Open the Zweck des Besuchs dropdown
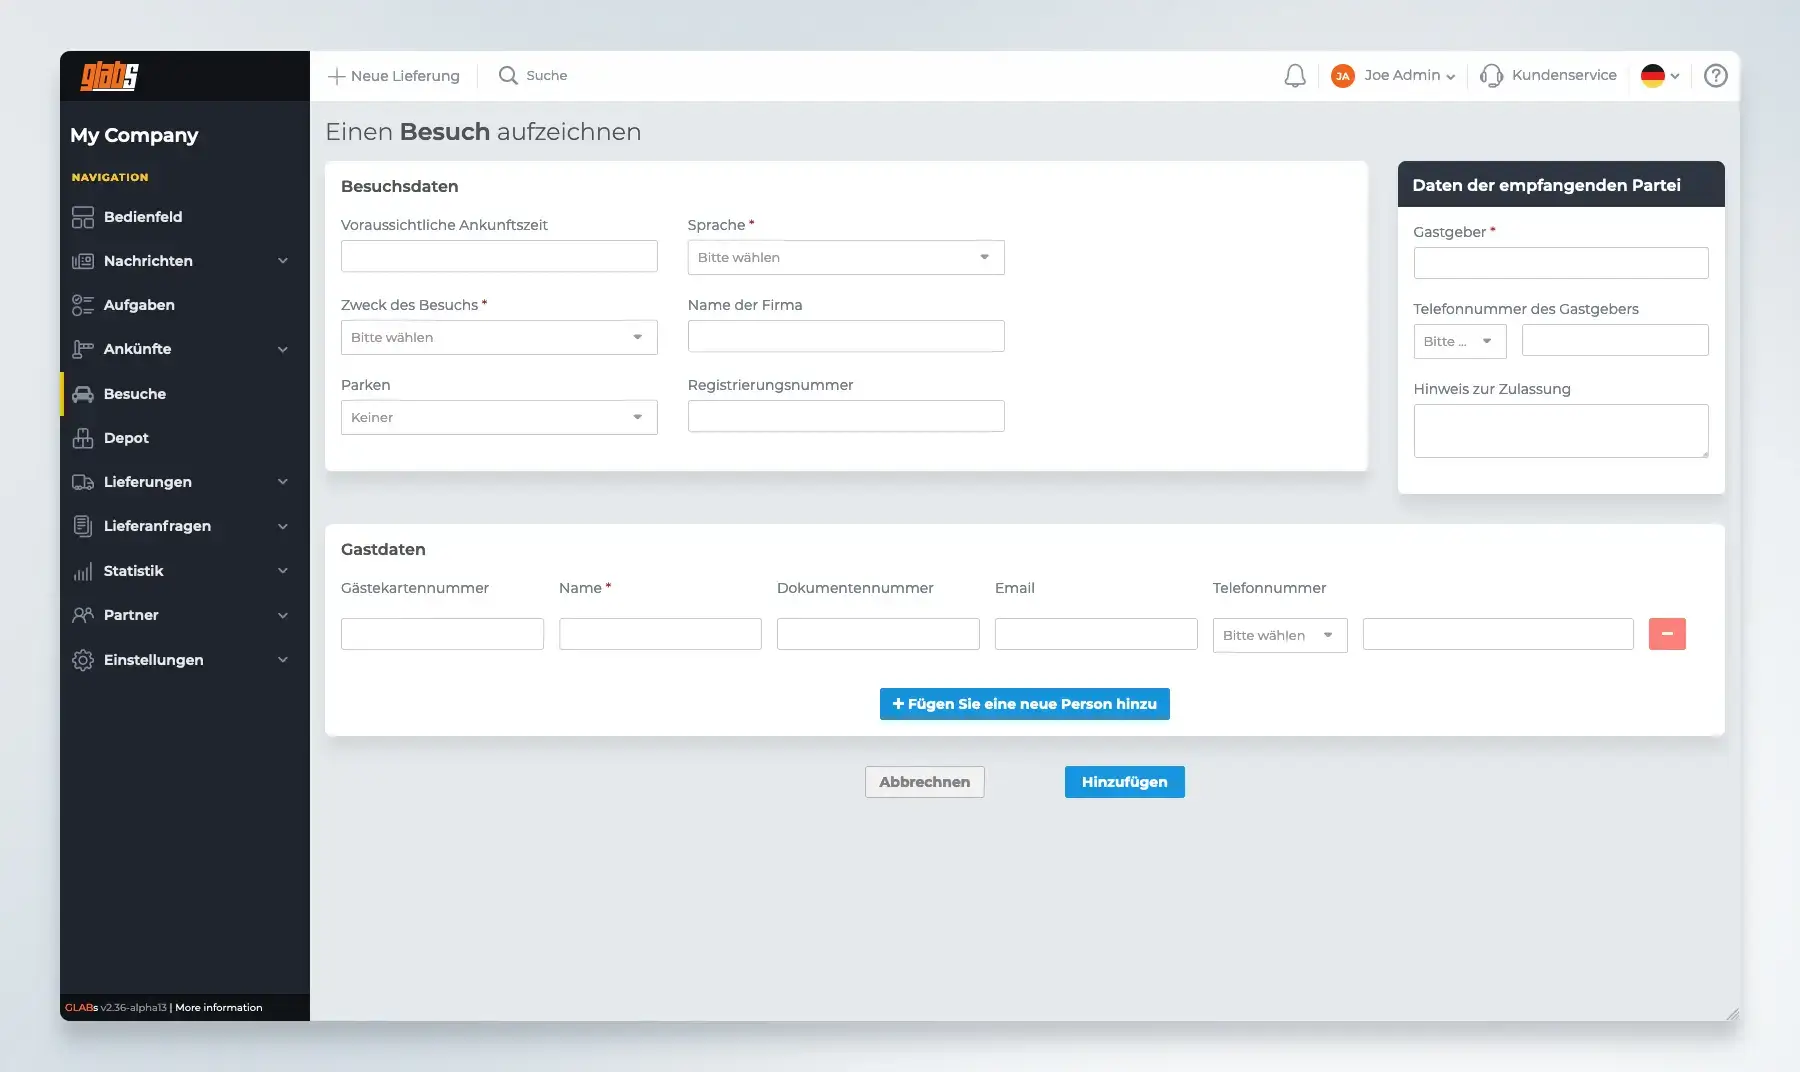 (x=498, y=338)
